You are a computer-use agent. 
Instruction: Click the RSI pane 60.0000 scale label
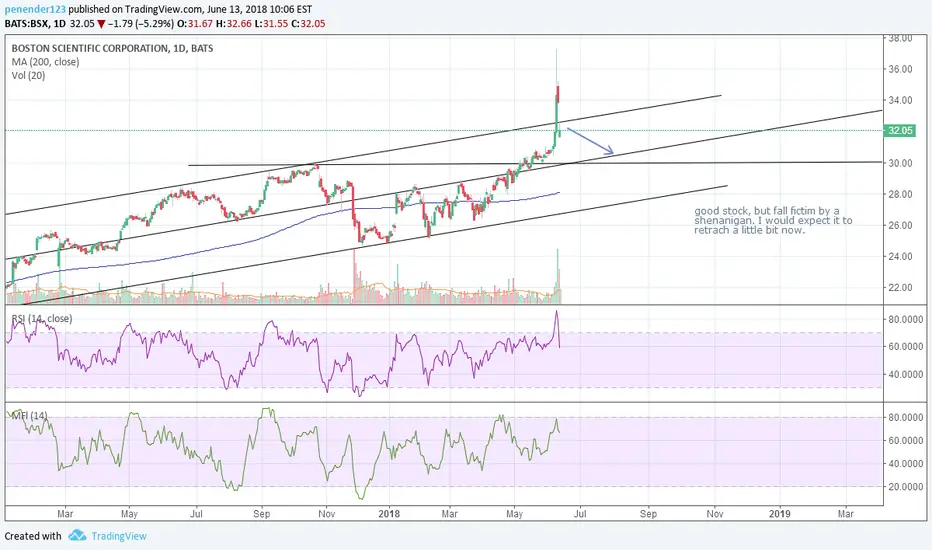906,346
